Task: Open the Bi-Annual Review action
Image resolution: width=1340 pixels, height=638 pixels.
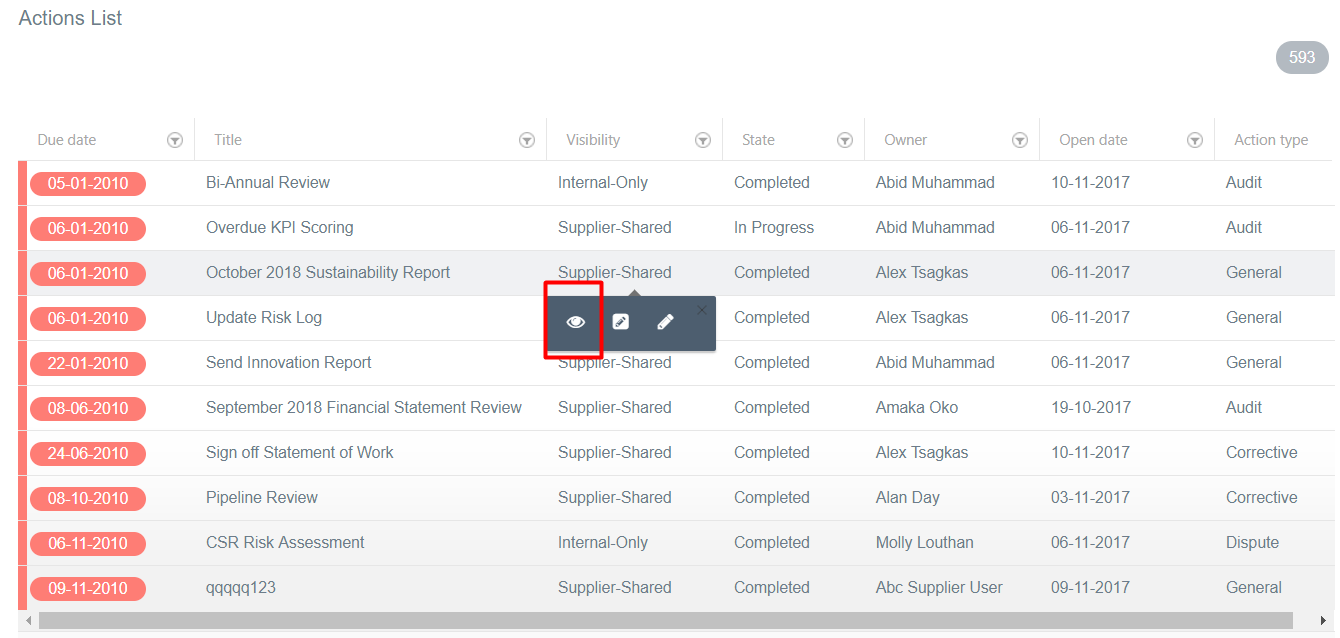Action: pos(268,182)
